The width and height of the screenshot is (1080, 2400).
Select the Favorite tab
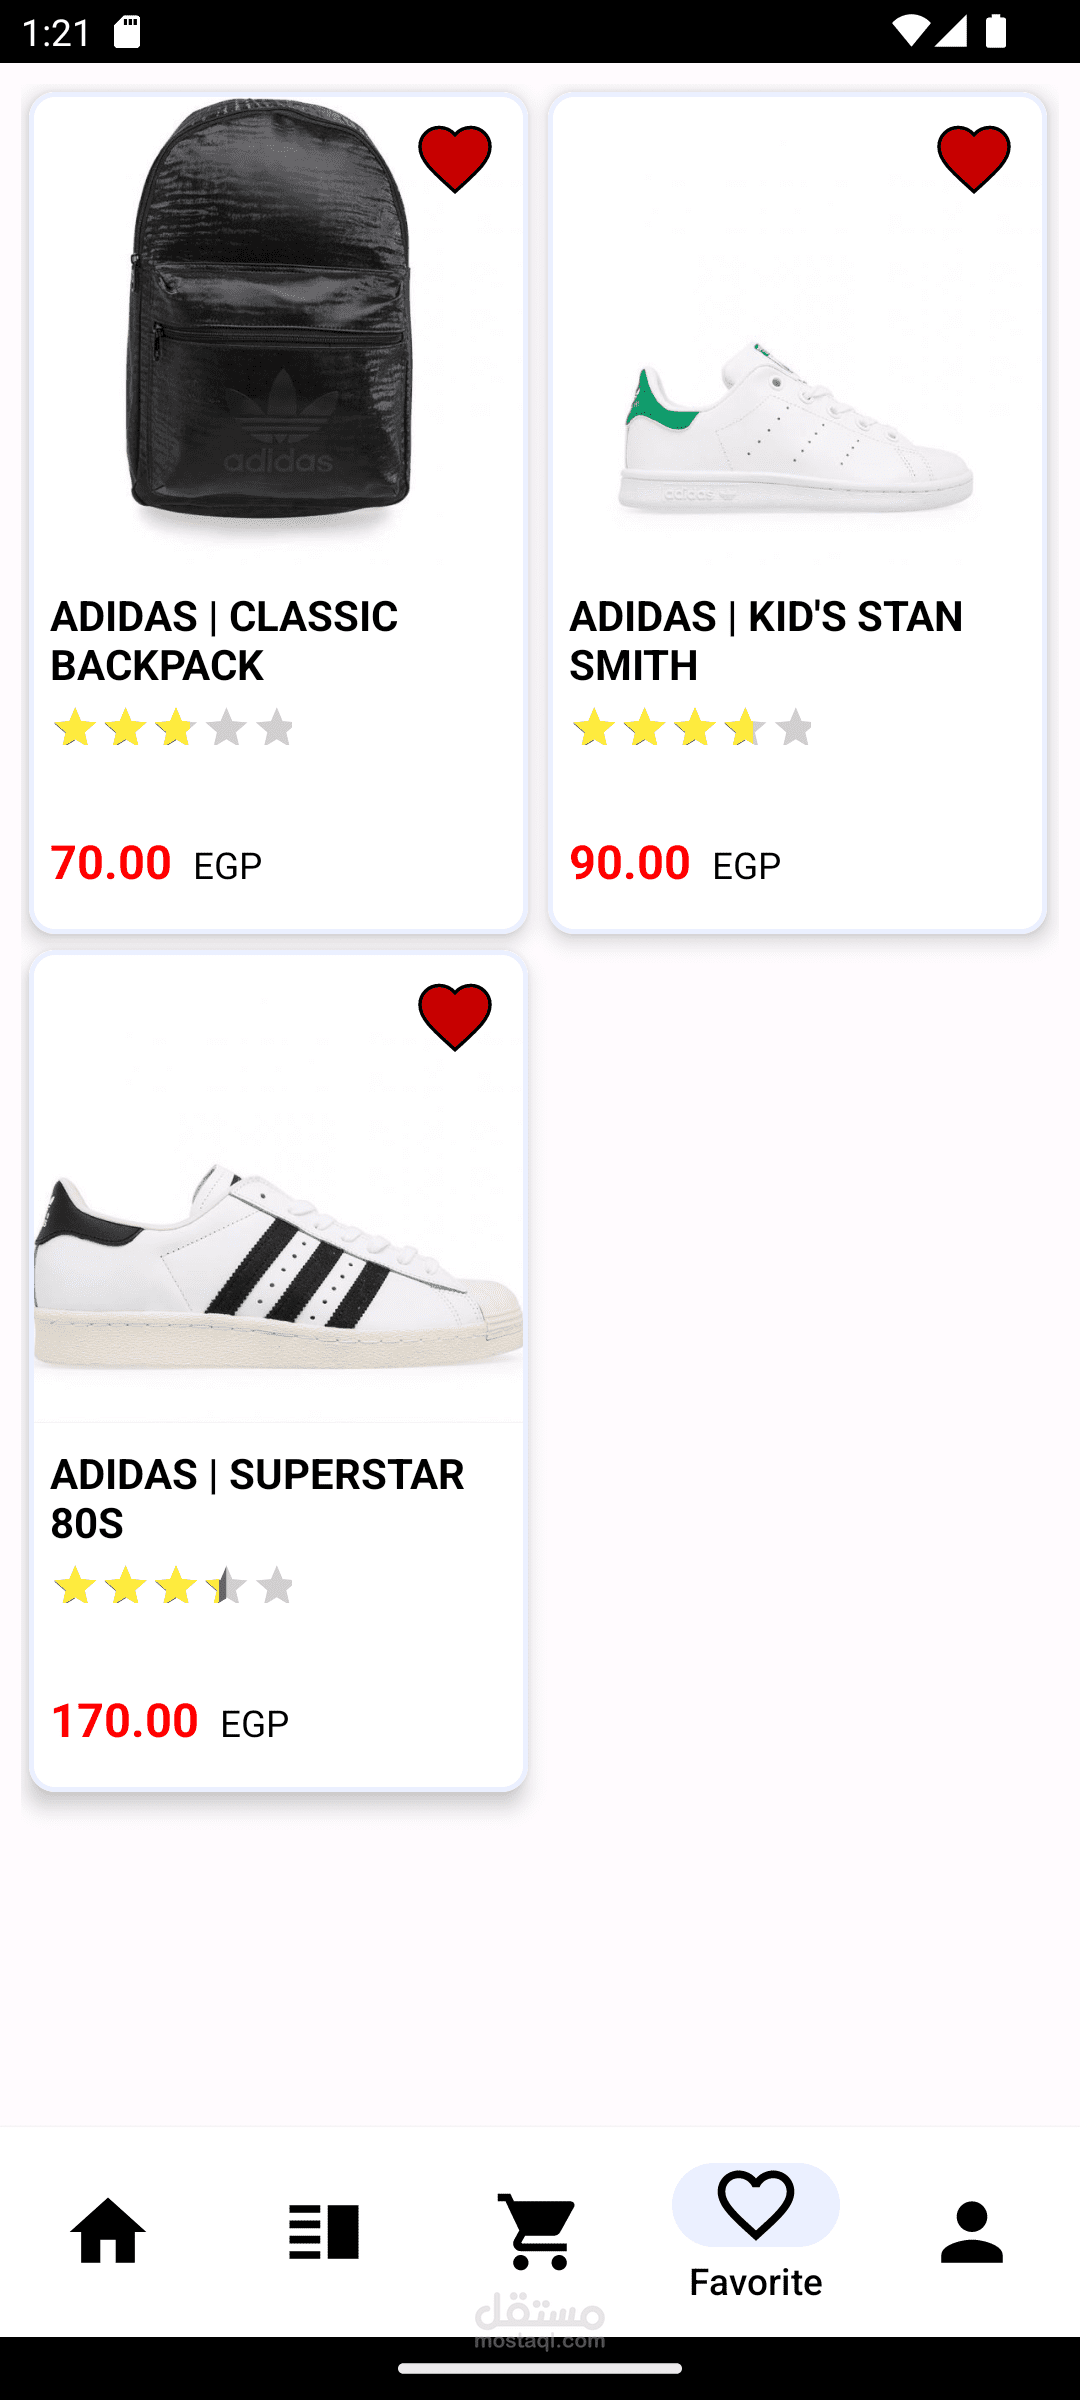pyautogui.click(x=755, y=2232)
